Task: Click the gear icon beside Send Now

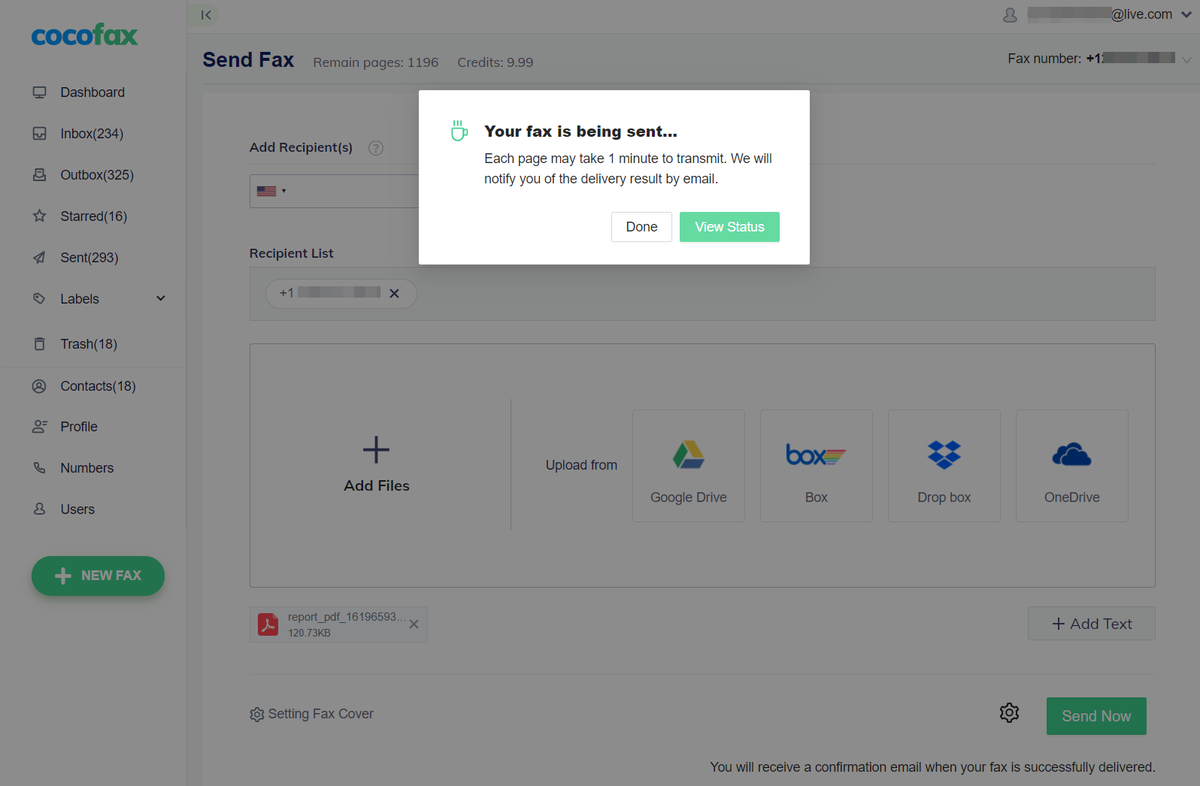Action: 1009,713
